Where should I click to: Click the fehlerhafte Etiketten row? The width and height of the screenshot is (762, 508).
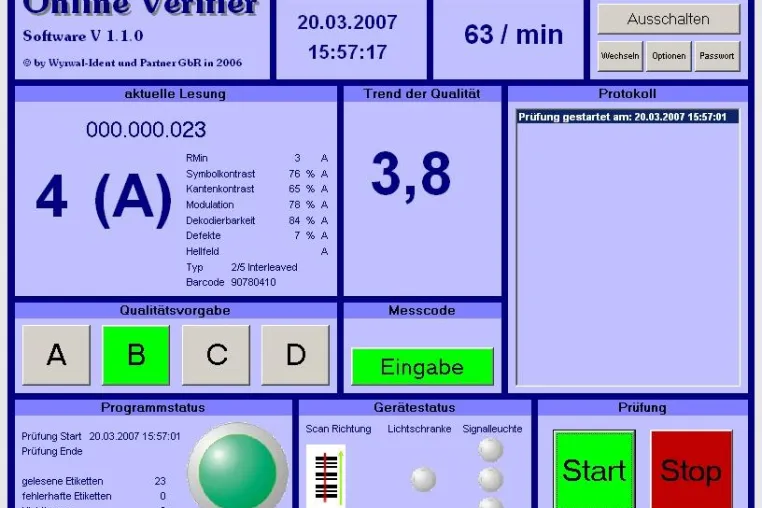94,496
